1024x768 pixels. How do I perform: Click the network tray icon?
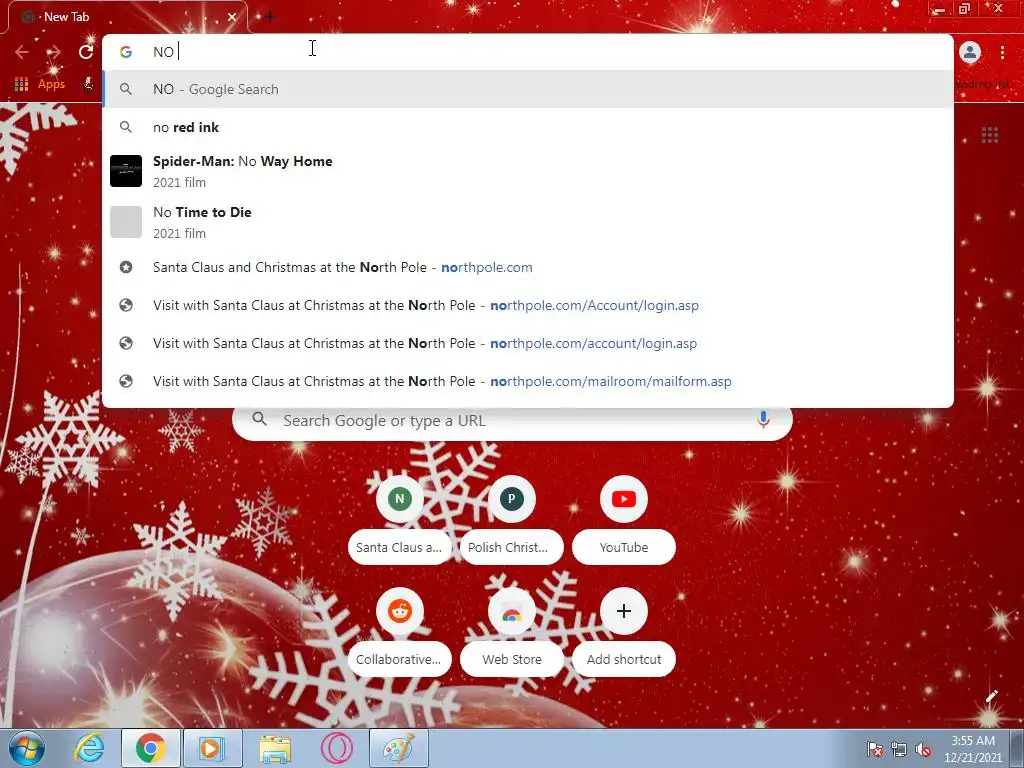coord(899,749)
